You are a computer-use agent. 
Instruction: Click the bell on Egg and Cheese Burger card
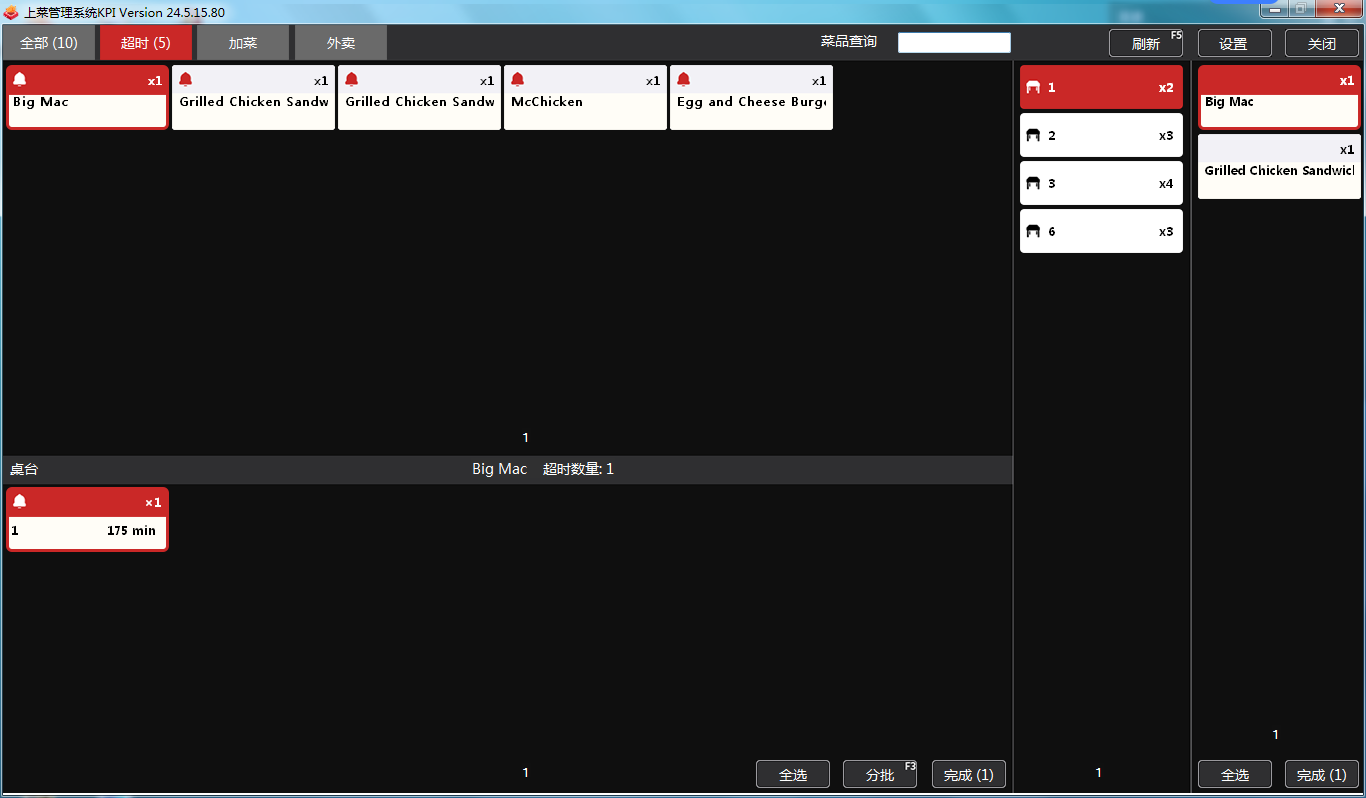pyautogui.click(x=684, y=80)
